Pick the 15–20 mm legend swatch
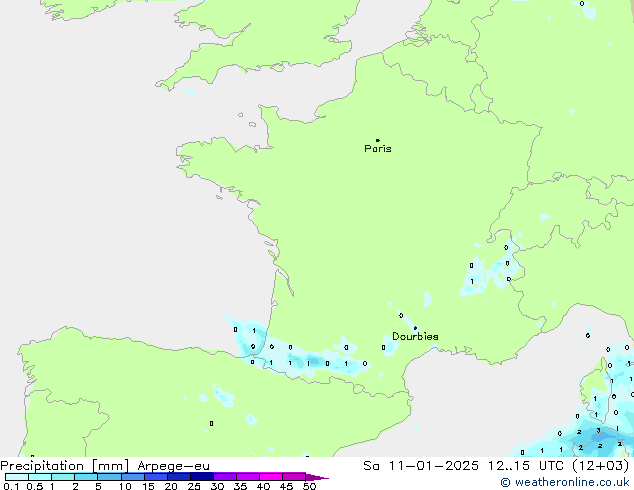This screenshot has width=634, height=490. 155,477
